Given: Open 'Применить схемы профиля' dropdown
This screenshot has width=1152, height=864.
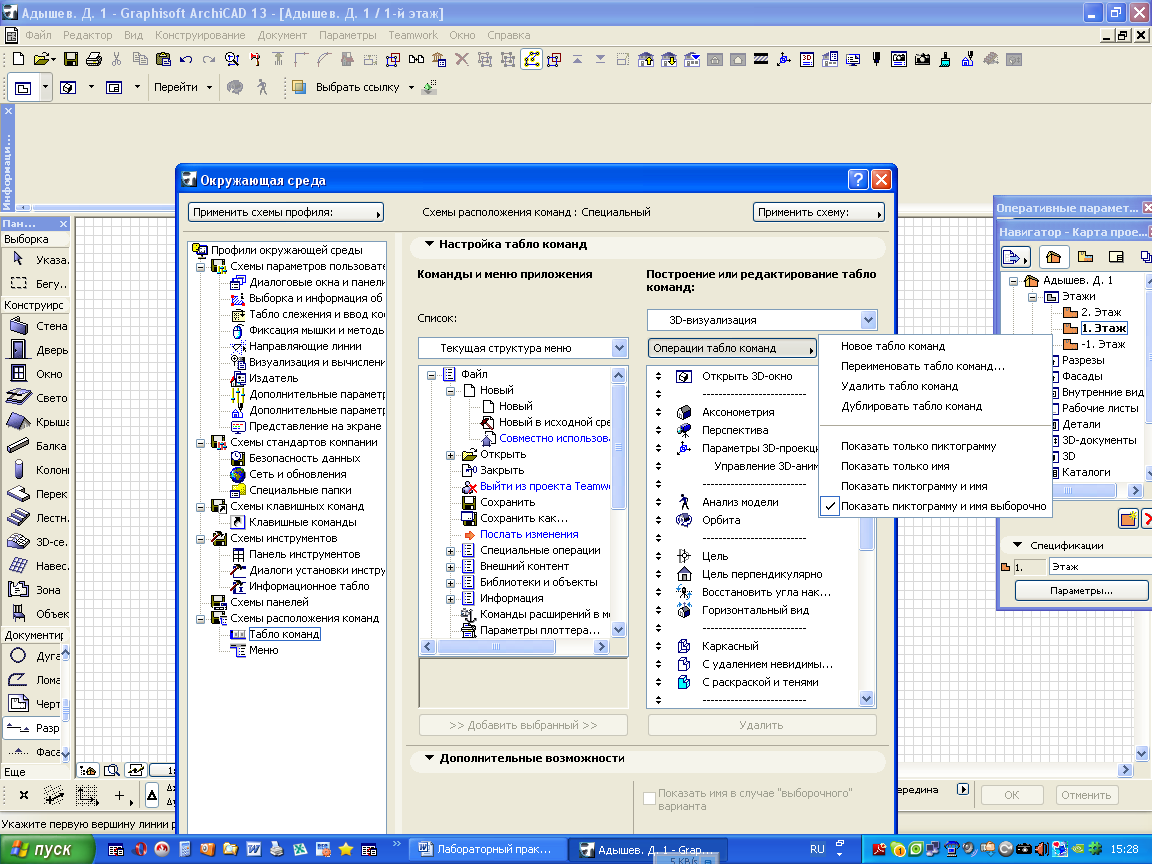Looking at the screenshot, I should point(286,212).
